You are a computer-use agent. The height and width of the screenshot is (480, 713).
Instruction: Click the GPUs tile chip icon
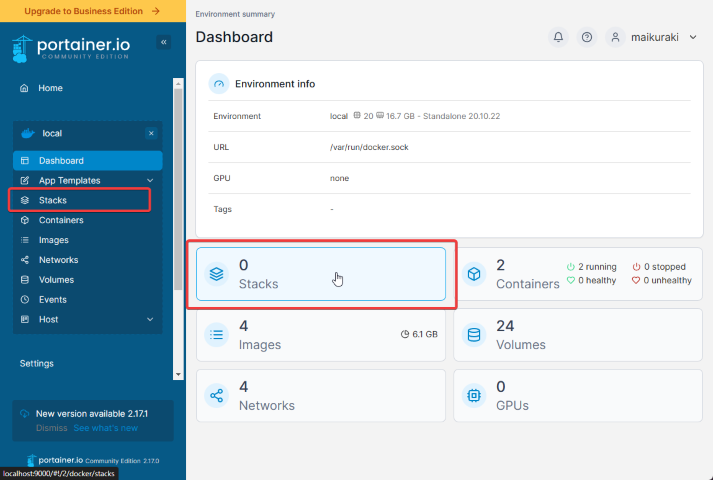click(474, 395)
